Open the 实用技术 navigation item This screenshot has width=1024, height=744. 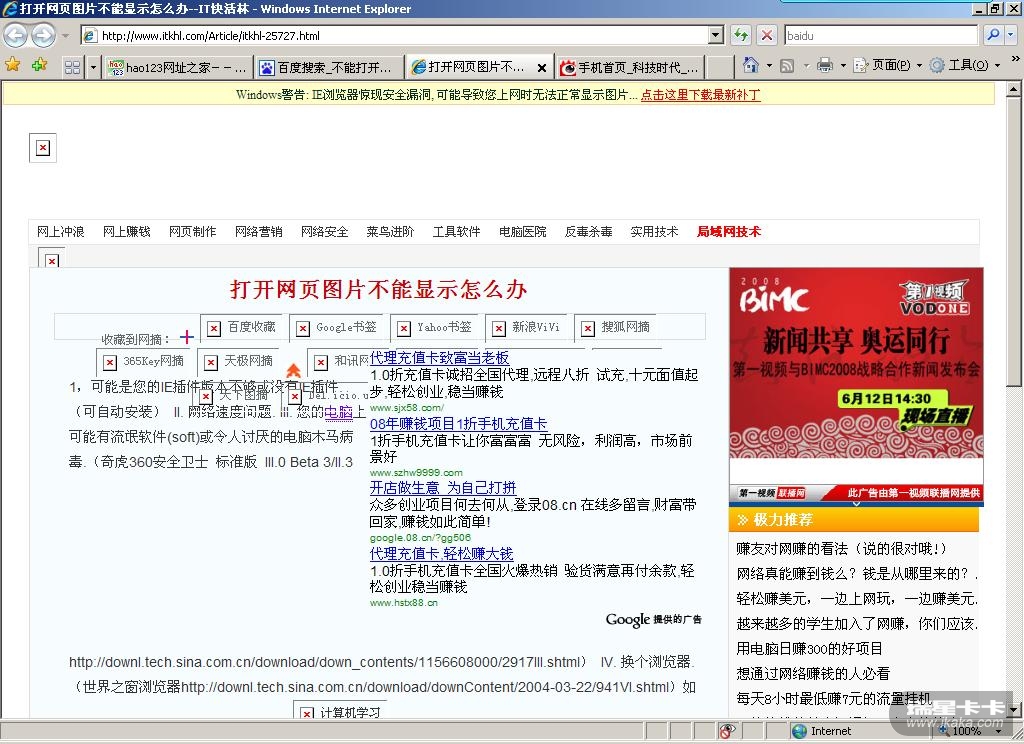pos(654,232)
